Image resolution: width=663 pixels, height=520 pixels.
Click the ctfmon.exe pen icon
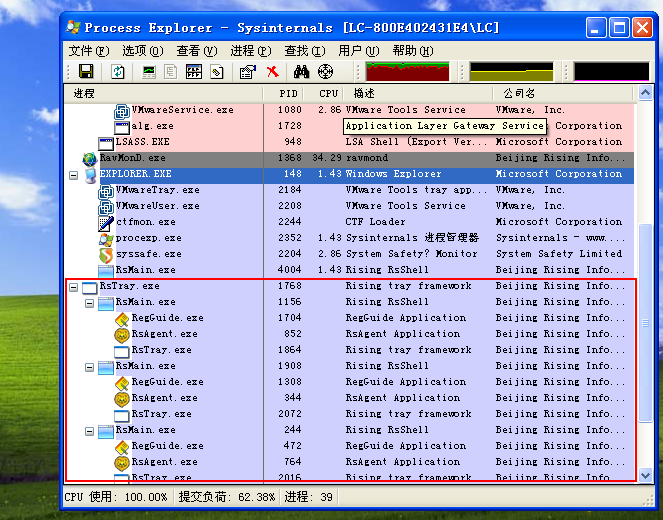click(x=106, y=223)
